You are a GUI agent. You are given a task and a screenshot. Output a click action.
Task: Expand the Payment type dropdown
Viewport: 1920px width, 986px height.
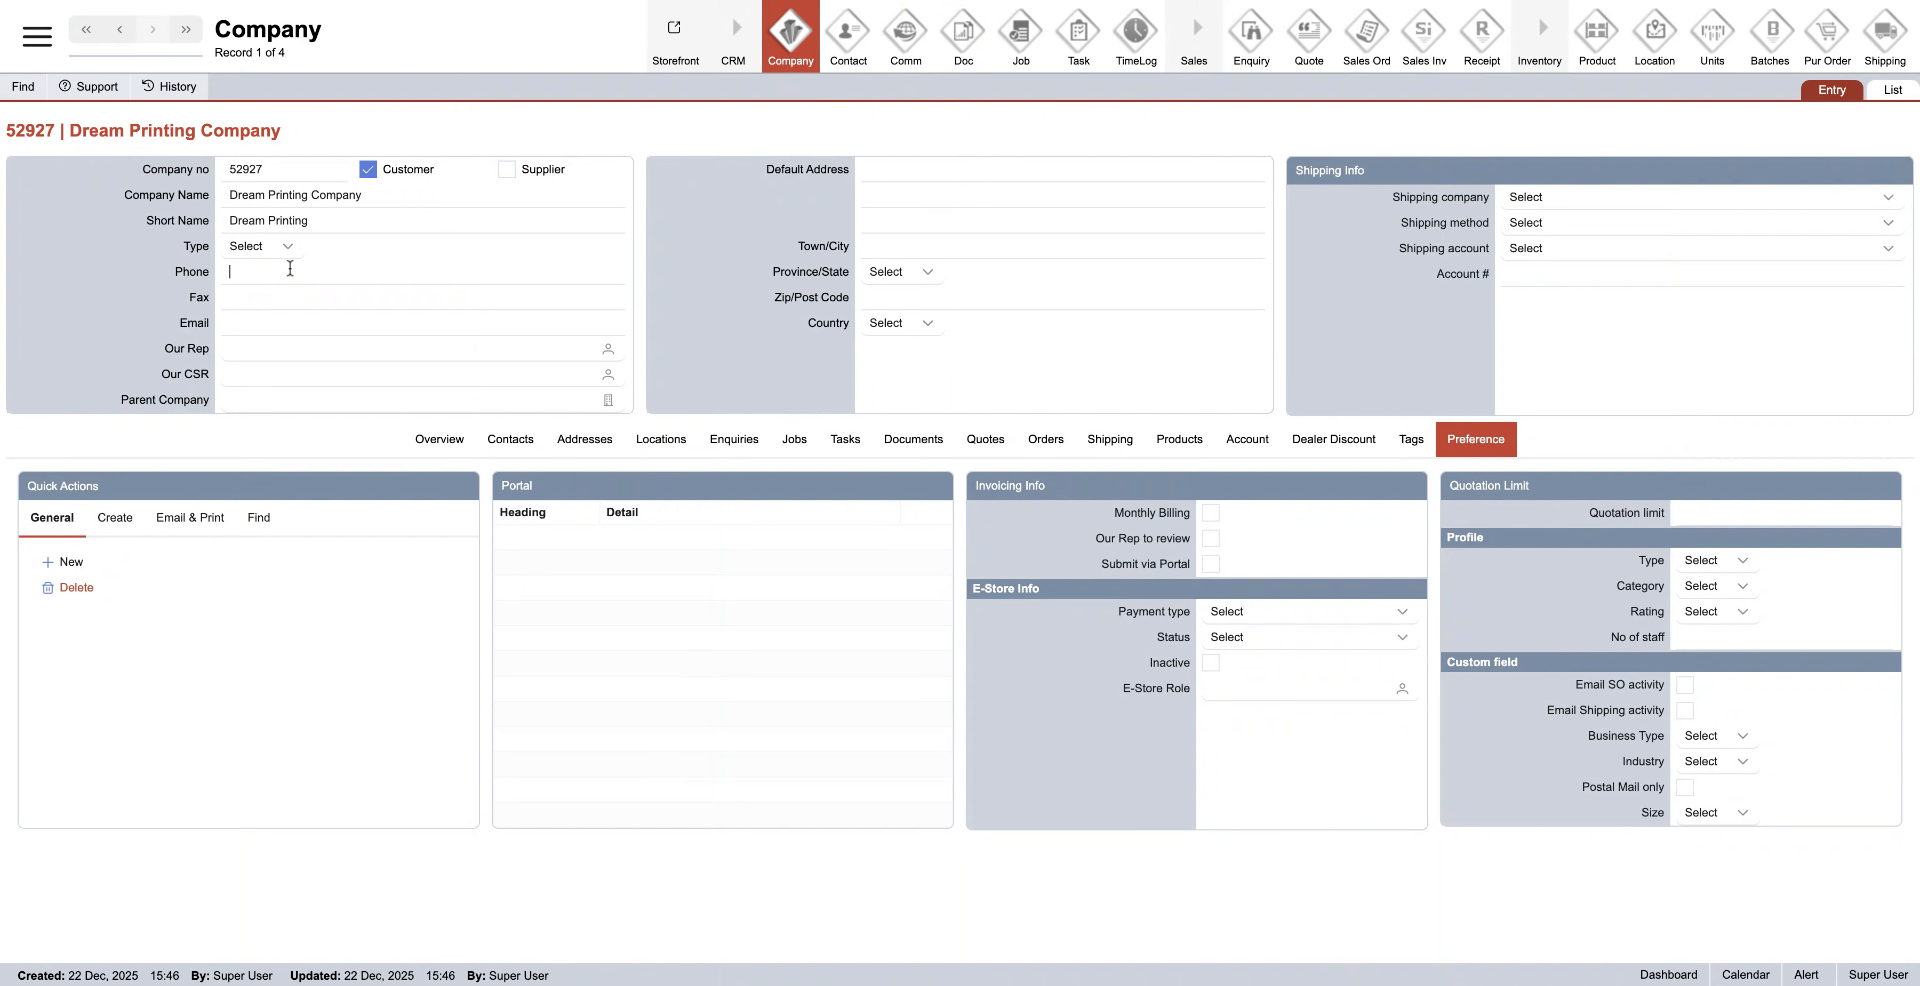1308,612
